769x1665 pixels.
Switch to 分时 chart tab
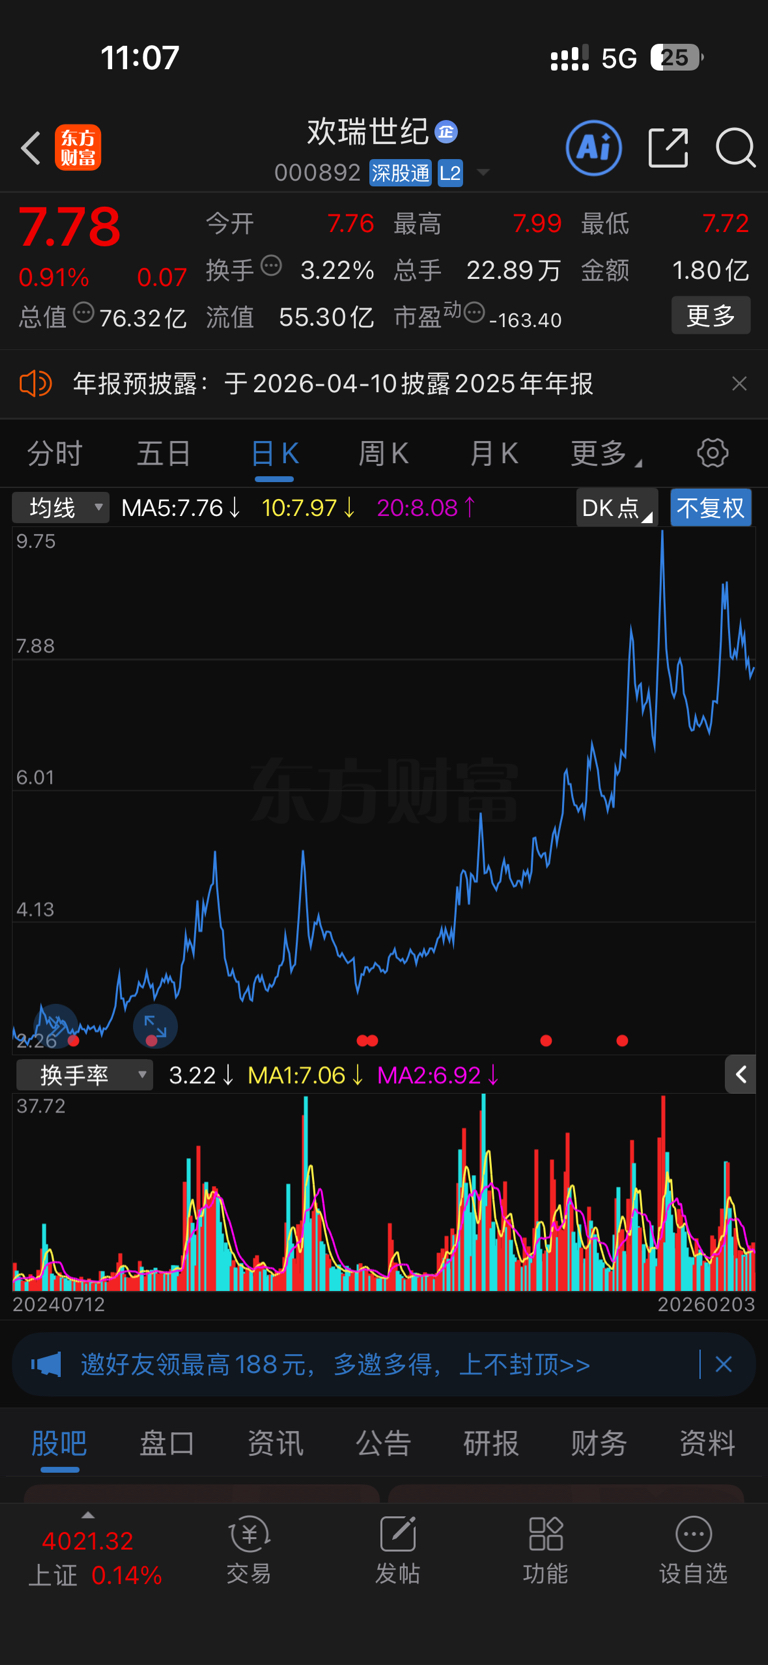tap(54, 454)
